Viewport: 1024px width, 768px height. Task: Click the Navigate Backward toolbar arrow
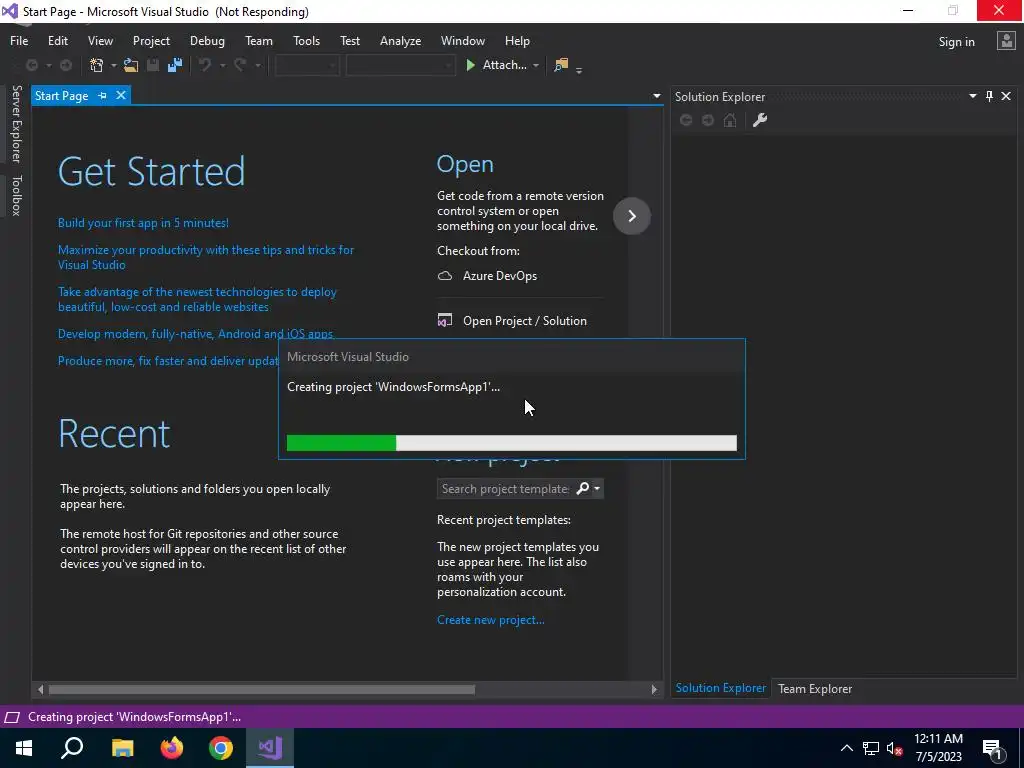[31, 65]
